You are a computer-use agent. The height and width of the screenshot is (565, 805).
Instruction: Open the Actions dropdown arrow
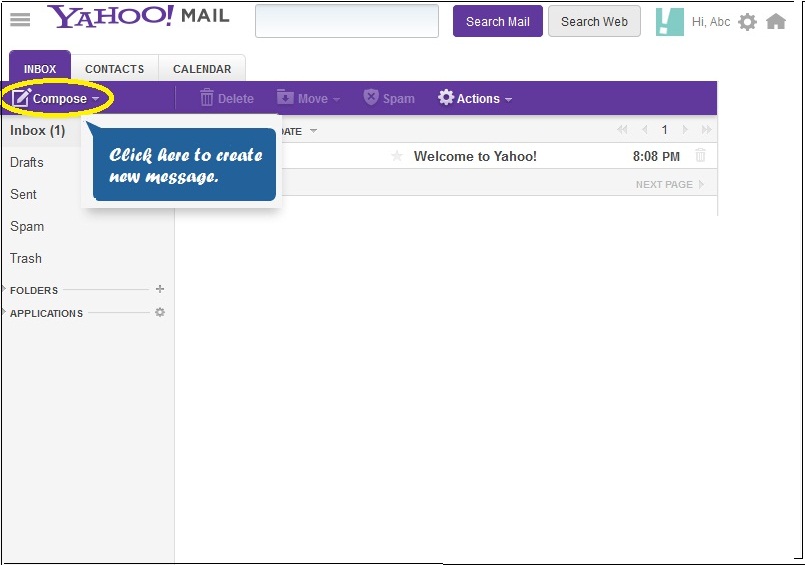tap(508, 100)
